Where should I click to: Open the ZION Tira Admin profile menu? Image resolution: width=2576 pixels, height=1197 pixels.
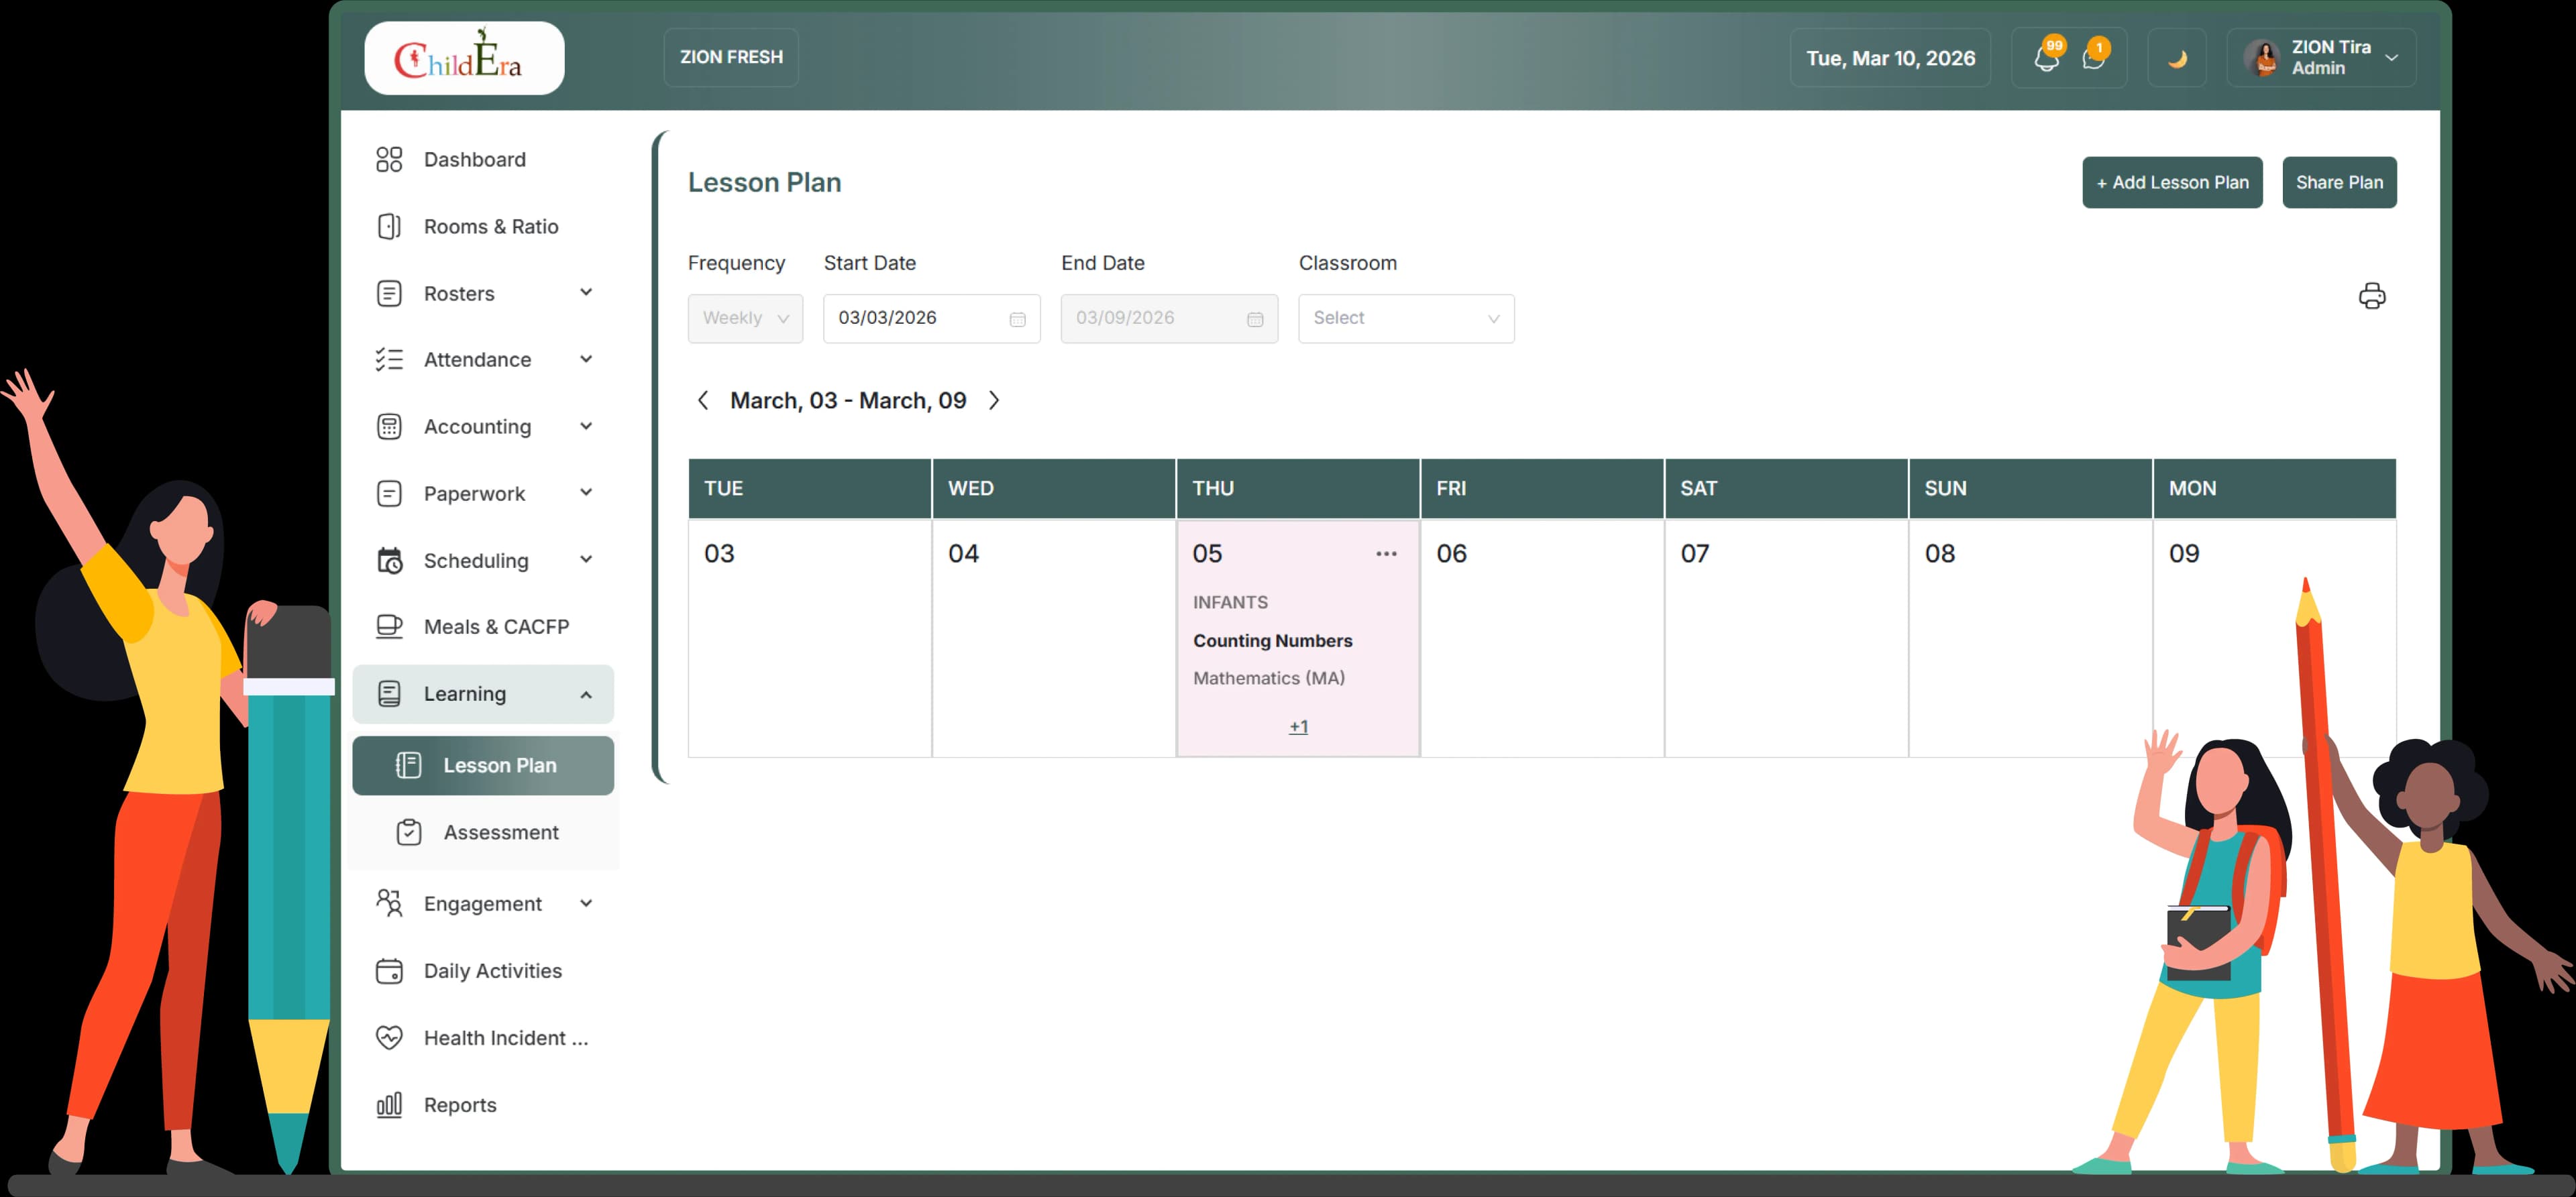tap(2320, 58)
